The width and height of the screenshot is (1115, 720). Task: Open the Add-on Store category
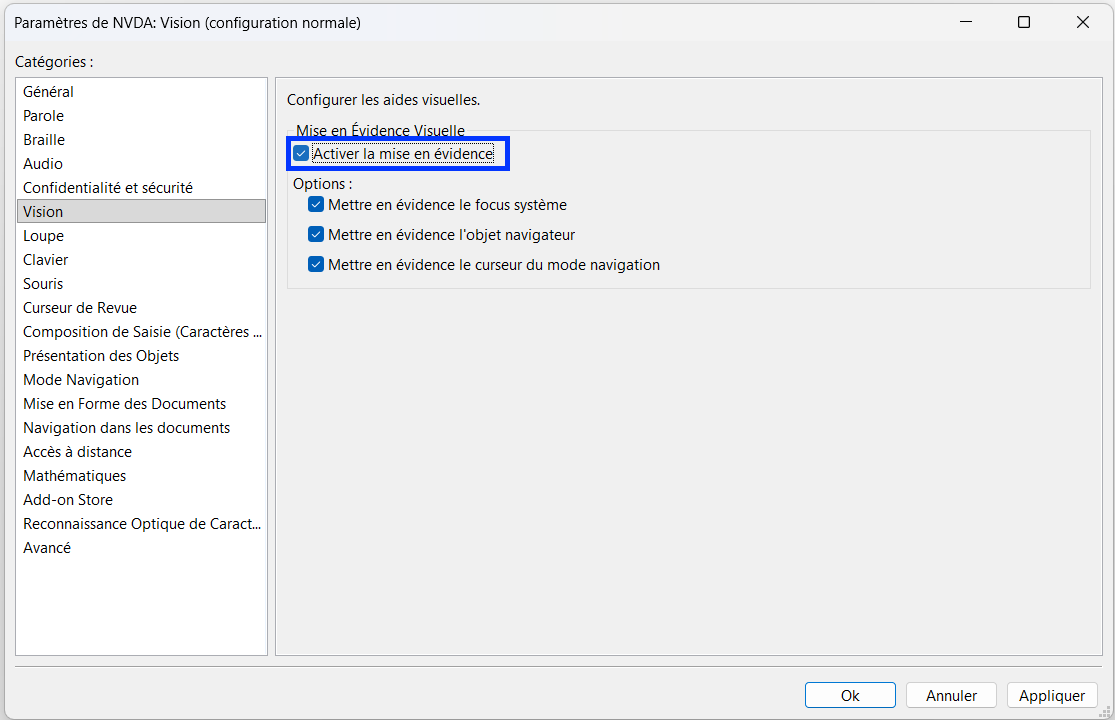[141, 500]
